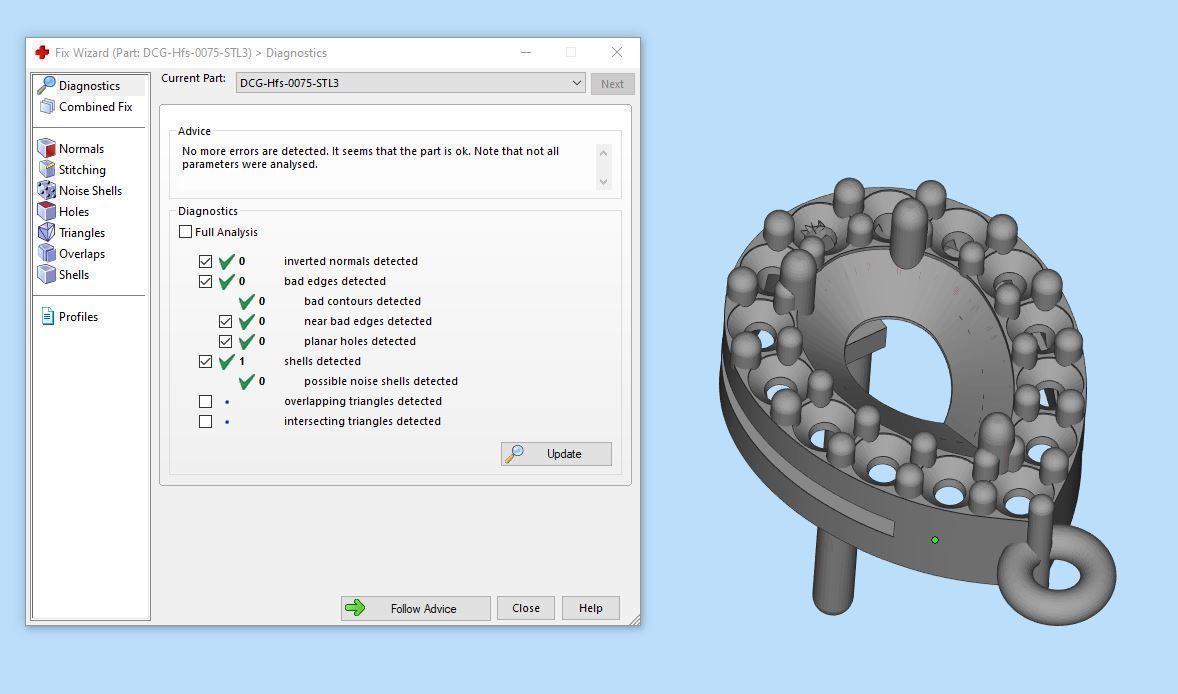Select Overlaps in the sidebar
The width and height of the screenshot is (1178, 694).
click(82, 254)
